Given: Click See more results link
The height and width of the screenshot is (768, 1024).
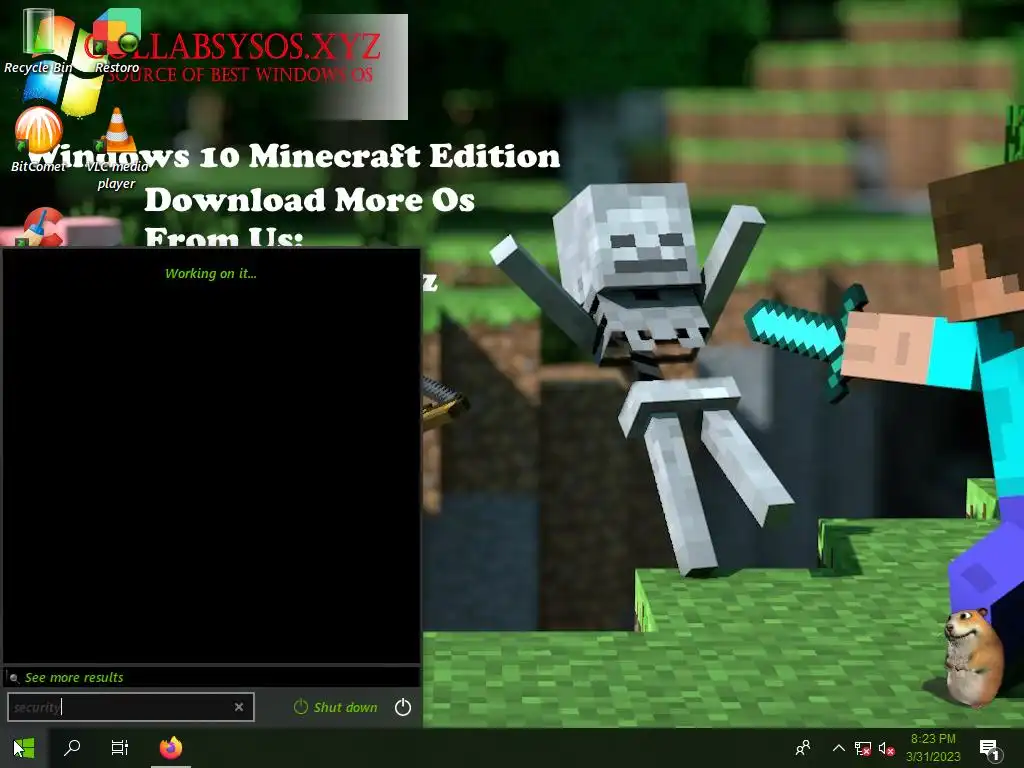Looking at the screenshot, I should (x=74, y=677).
